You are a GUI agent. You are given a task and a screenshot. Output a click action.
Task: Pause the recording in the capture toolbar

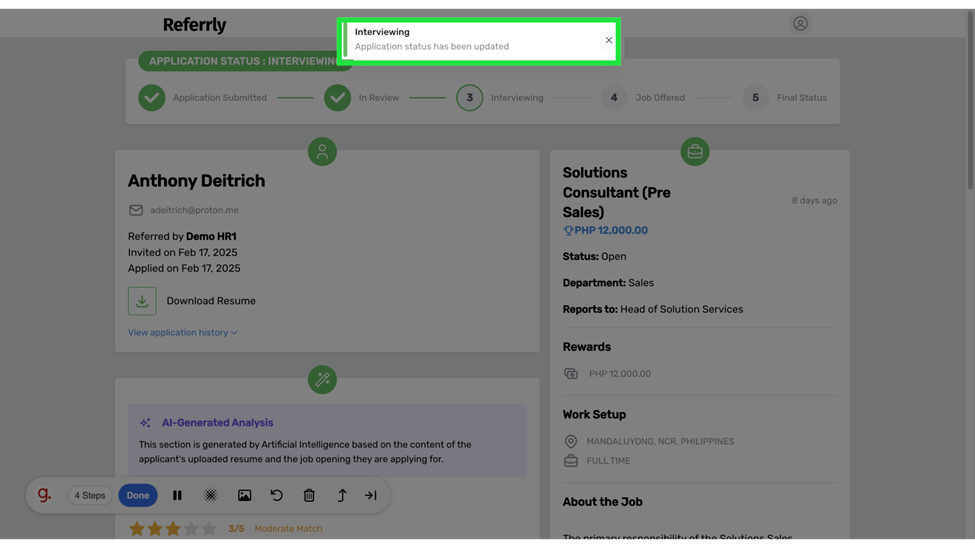177,495
